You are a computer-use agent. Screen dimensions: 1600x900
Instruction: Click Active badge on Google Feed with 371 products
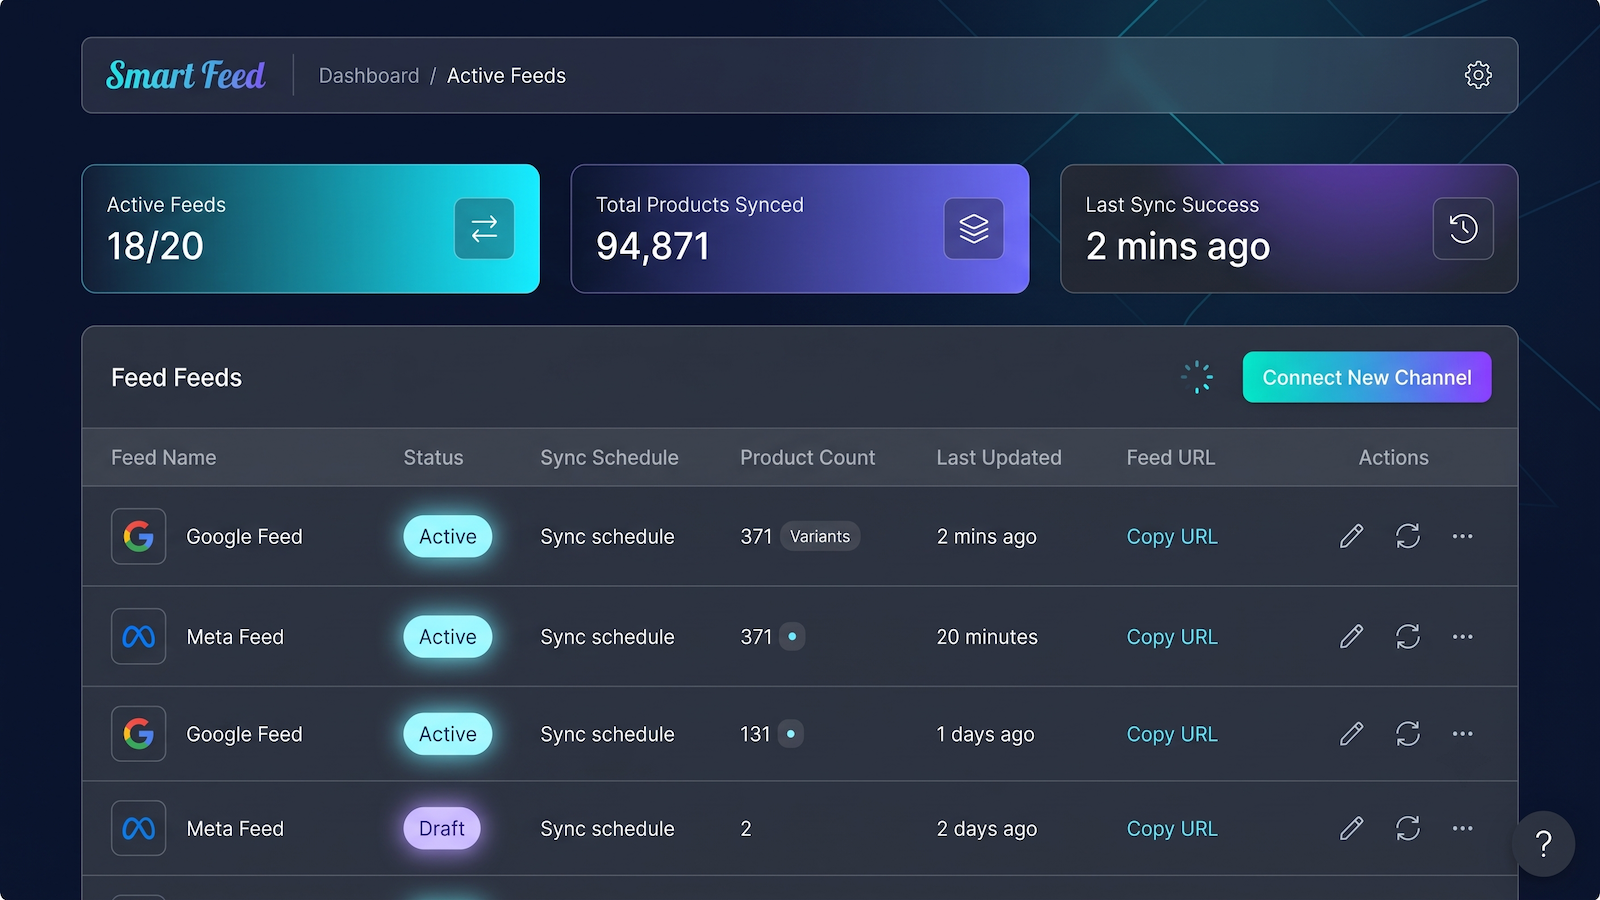(448, 537)
